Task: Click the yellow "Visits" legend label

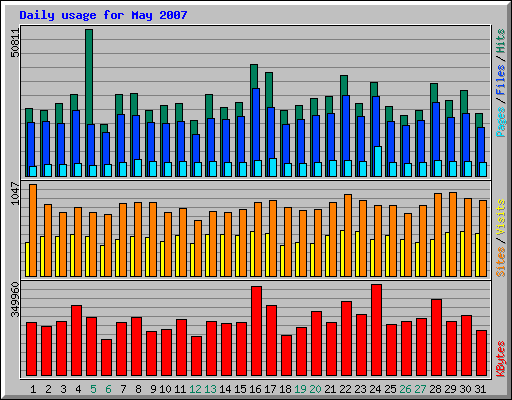Action: coord(500,217)
